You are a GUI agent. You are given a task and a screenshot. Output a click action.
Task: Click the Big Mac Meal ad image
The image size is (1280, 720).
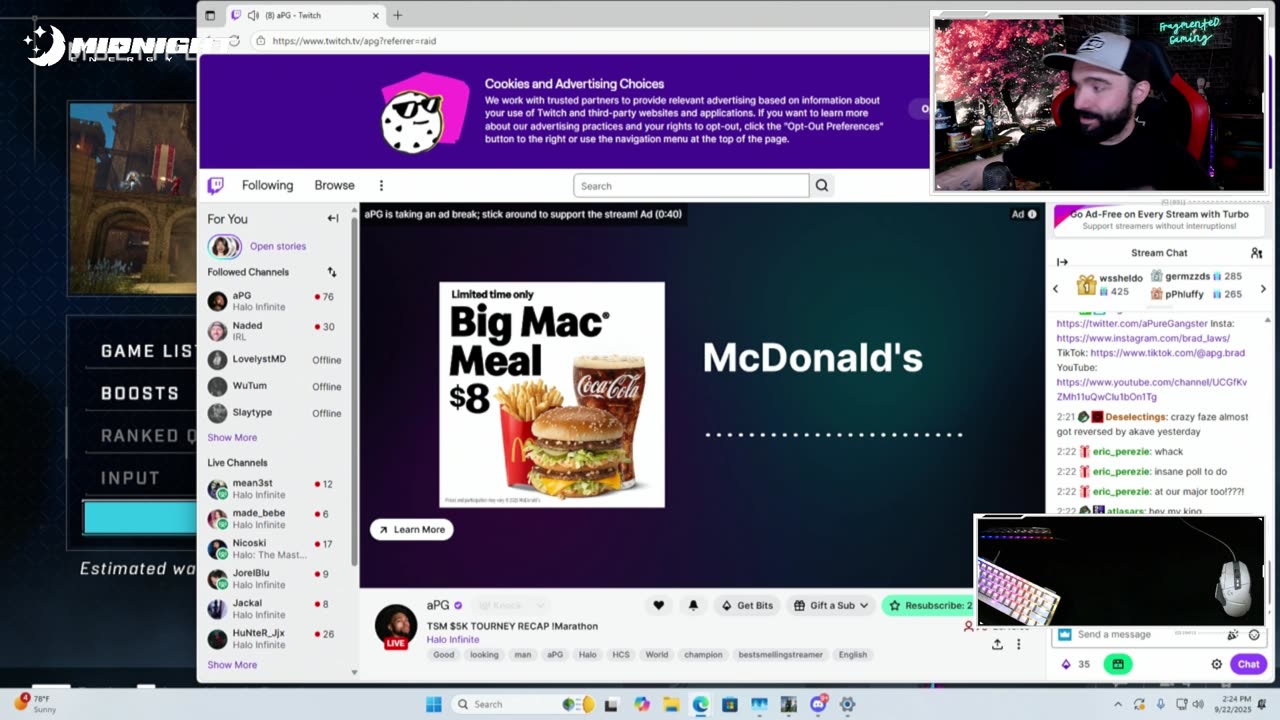[552, 394]
